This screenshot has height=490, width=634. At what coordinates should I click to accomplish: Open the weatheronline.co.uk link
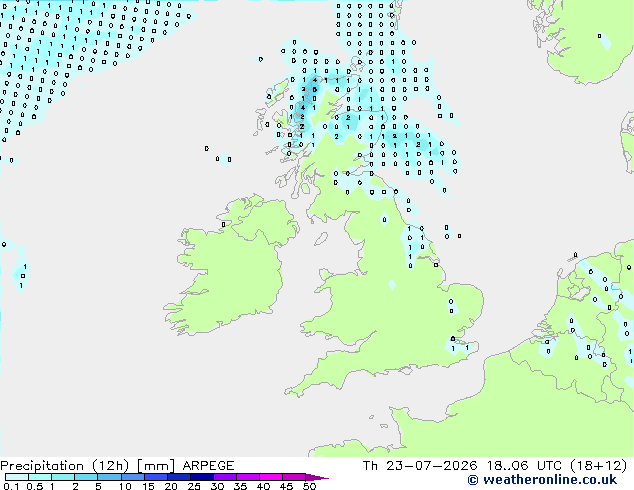pos(542,480)
